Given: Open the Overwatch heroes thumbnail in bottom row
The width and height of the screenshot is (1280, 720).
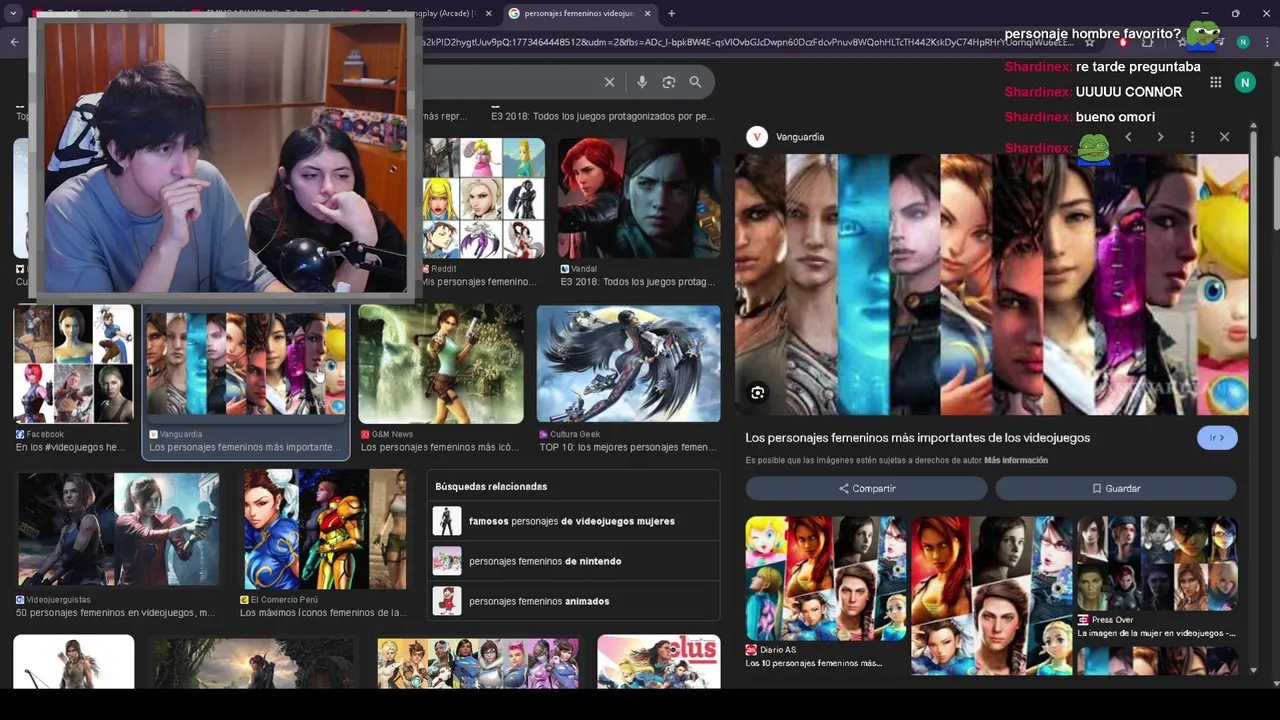Looking at the screenshot, I should (478, 664).
